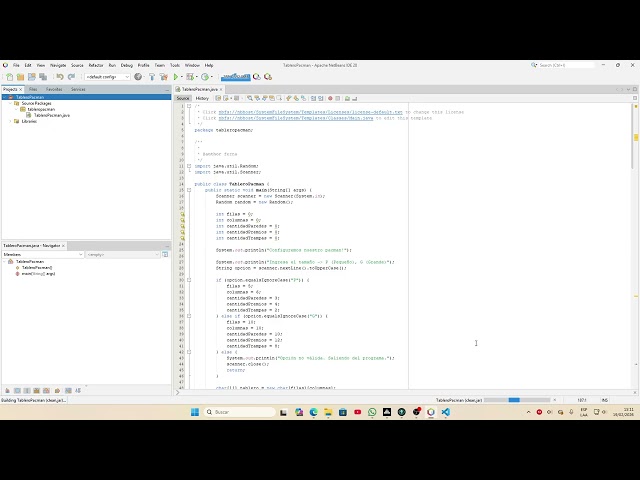Click the Clean and Build Project icon

164,77
